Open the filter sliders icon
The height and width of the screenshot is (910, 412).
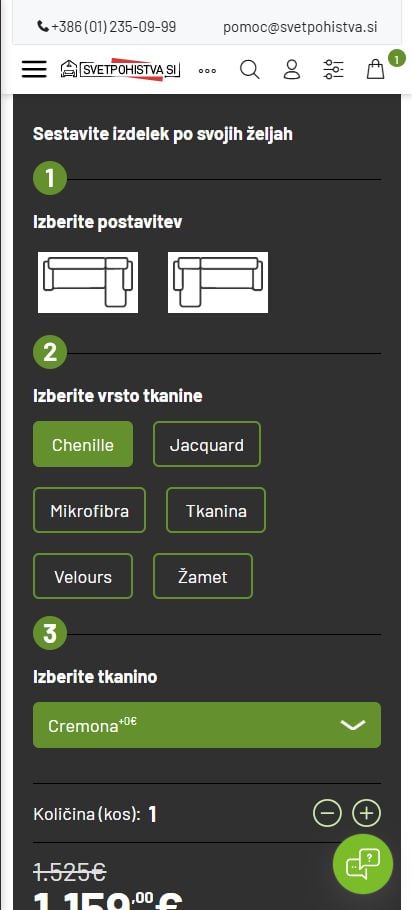click(334, 70)
